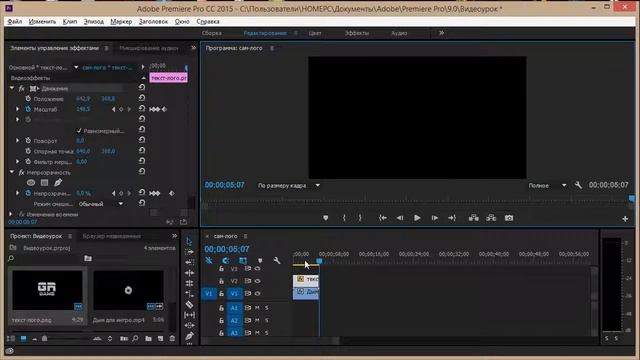This screenshot has width=640, height=360.
Task: Collapse the Motion effect group
Action: click(12, 88)
